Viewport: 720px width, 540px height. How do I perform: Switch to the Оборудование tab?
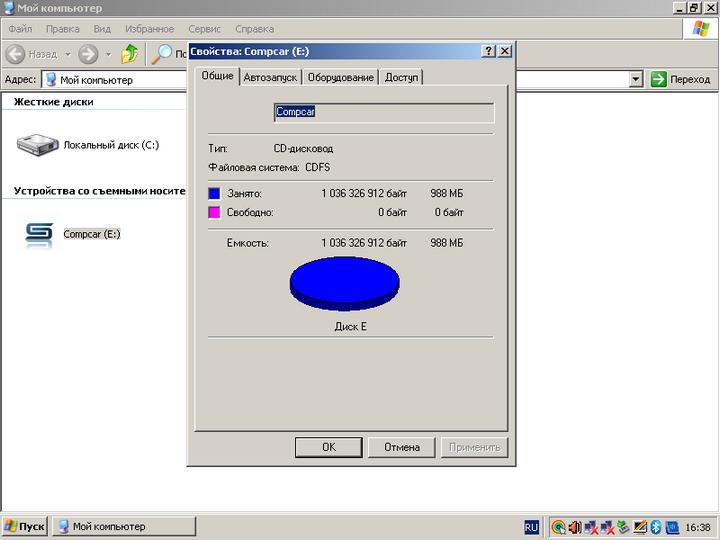(341, 78)
